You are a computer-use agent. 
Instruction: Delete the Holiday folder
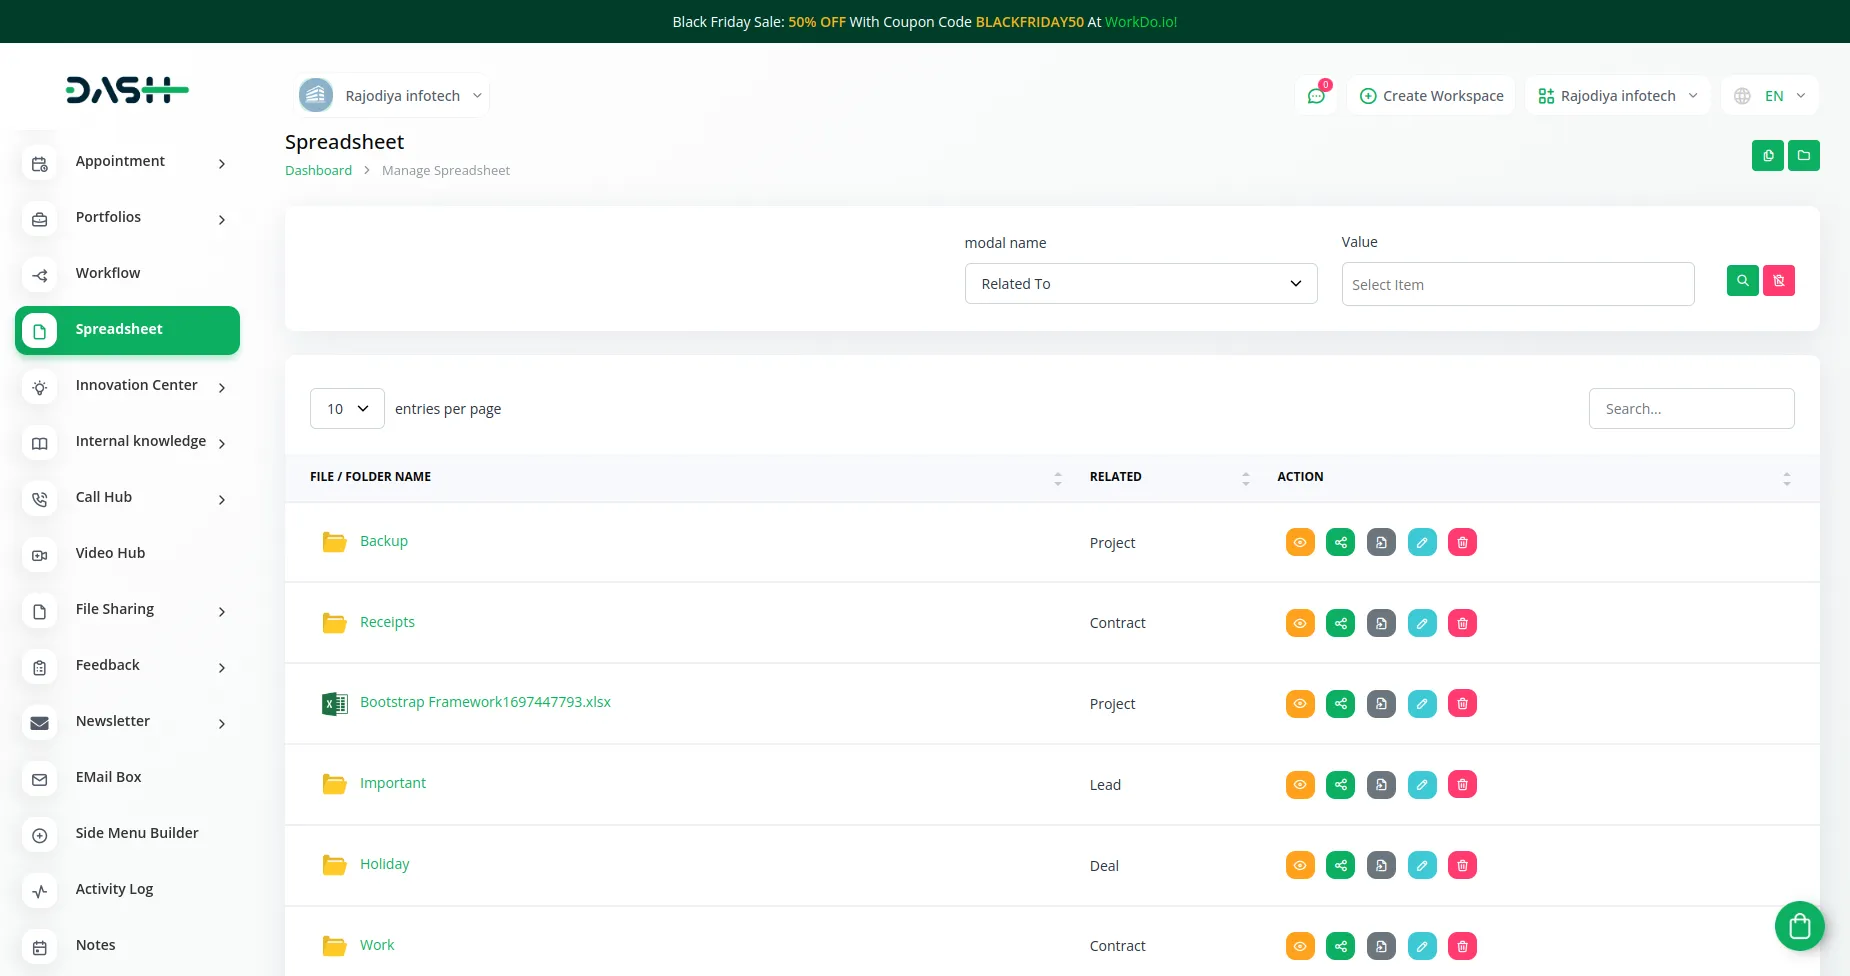[x=1463, y=866]
